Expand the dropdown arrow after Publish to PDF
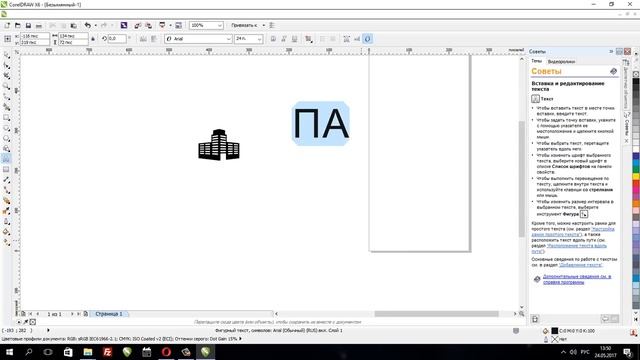640x360 pixels. 170,25
